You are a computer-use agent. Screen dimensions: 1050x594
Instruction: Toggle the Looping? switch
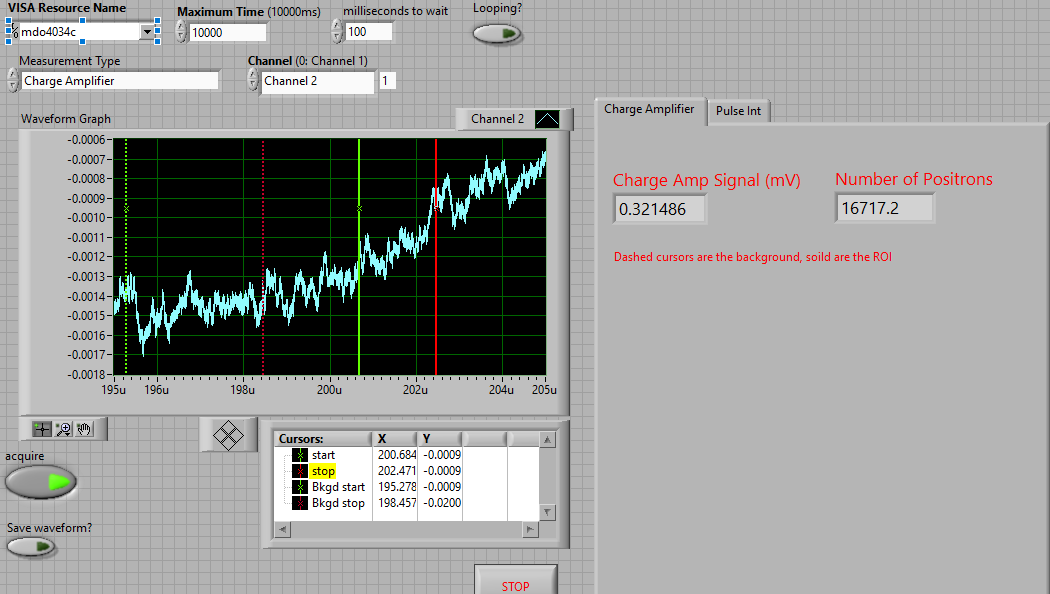click(x=497, y=33)
